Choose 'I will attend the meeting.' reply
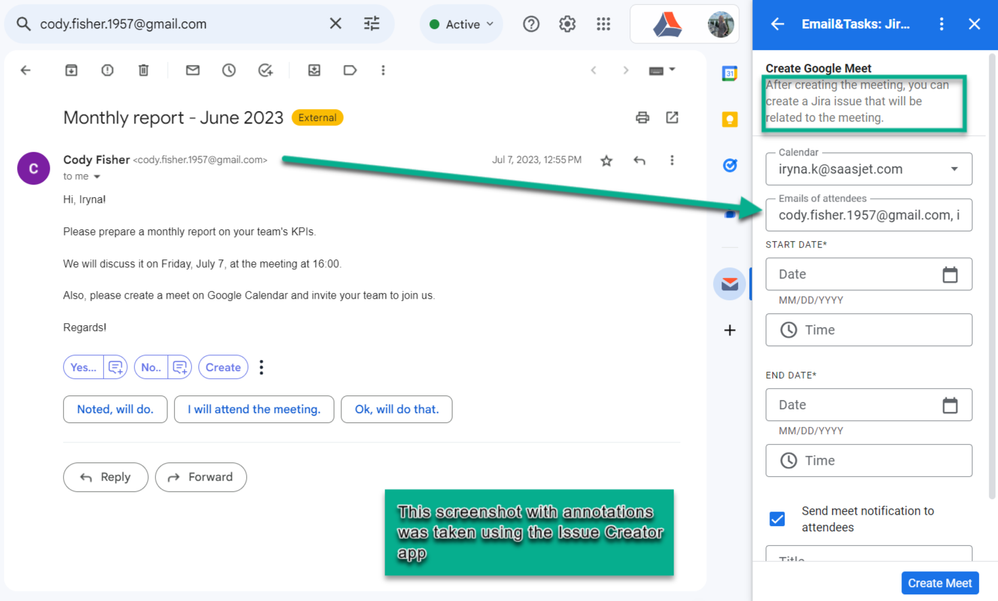Image resolution: width=998 pixels, height=601 pixels. tap(254, 409)
